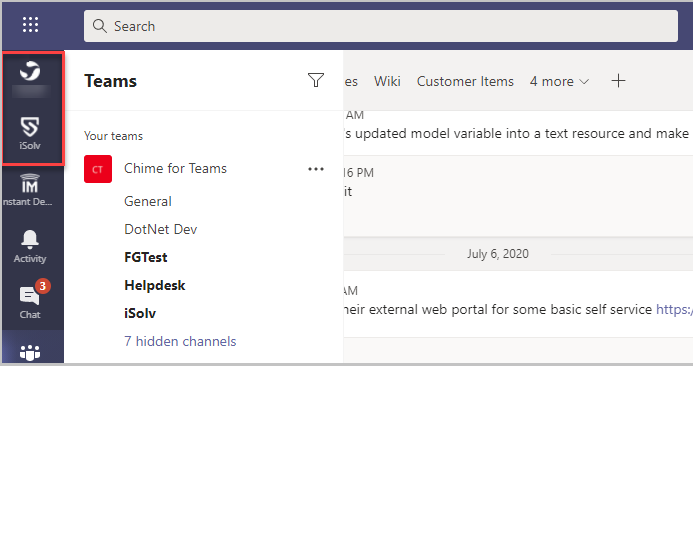693x539 pixels.
Task: Open the app launcher grid icon
Action: point(30,25)
